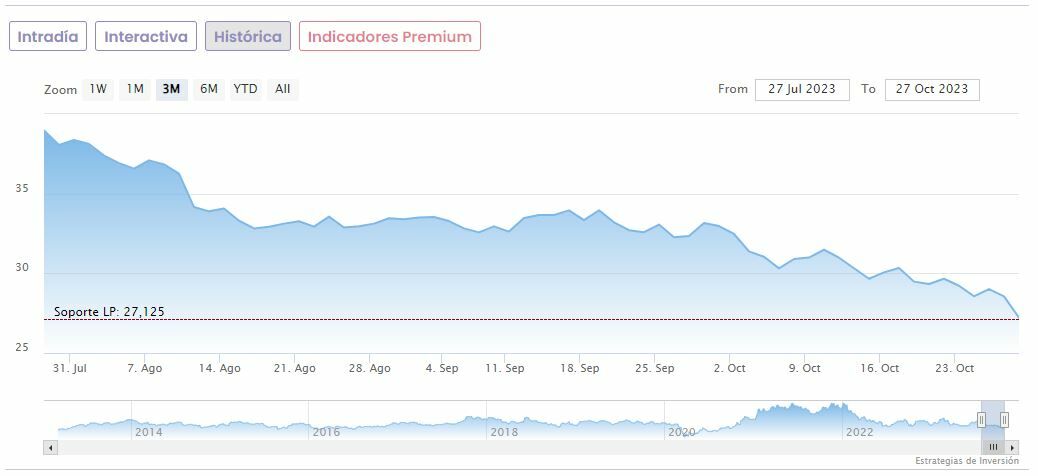This screenshot has height=476, width=1038.
Task: Select the Histórica tab
Action: (x=248, y=36)
